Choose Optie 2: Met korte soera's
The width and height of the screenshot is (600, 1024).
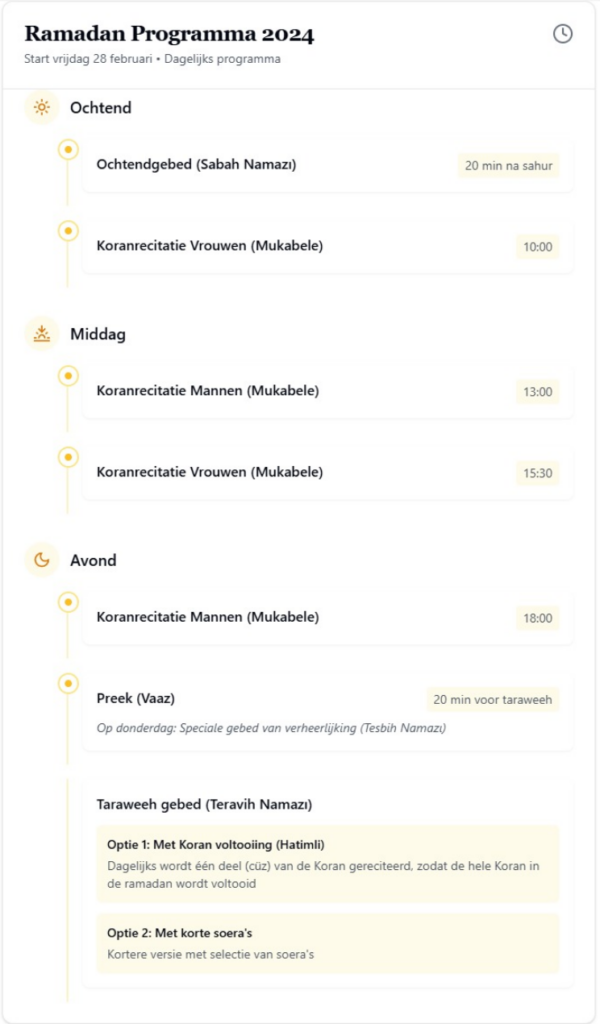[x=327, y=943]
